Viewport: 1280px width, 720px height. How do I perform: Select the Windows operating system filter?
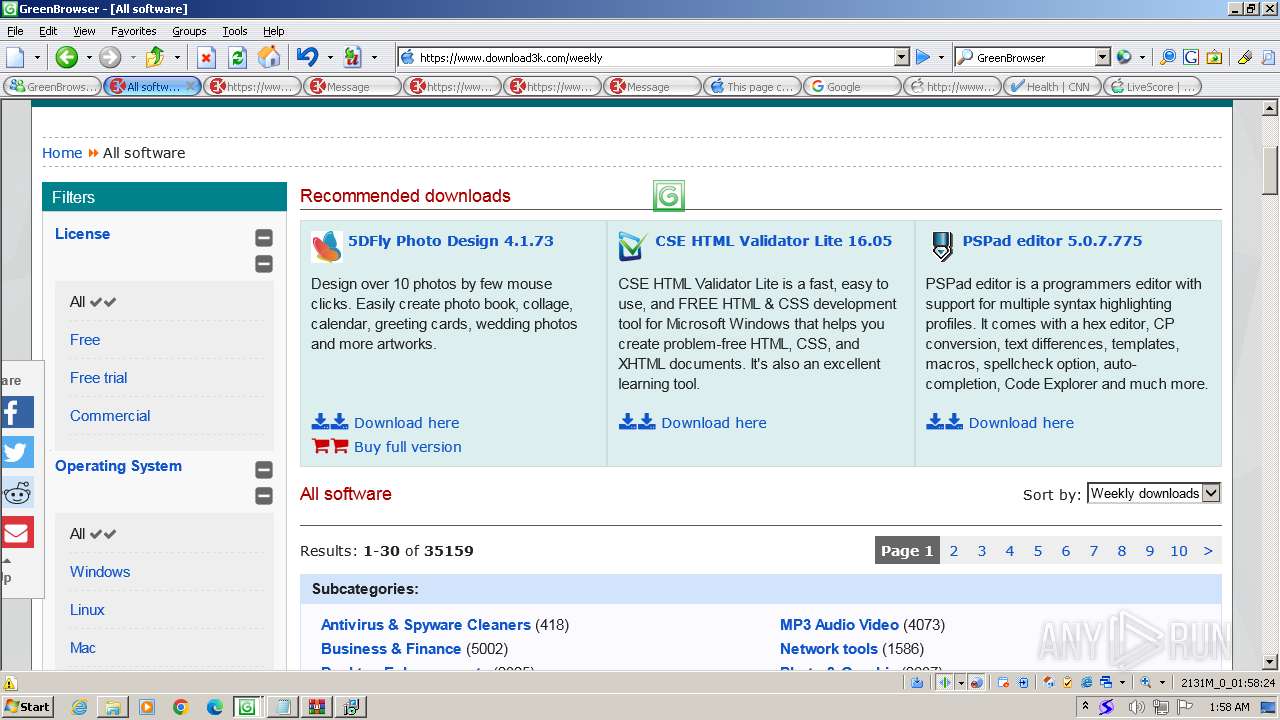100,572
